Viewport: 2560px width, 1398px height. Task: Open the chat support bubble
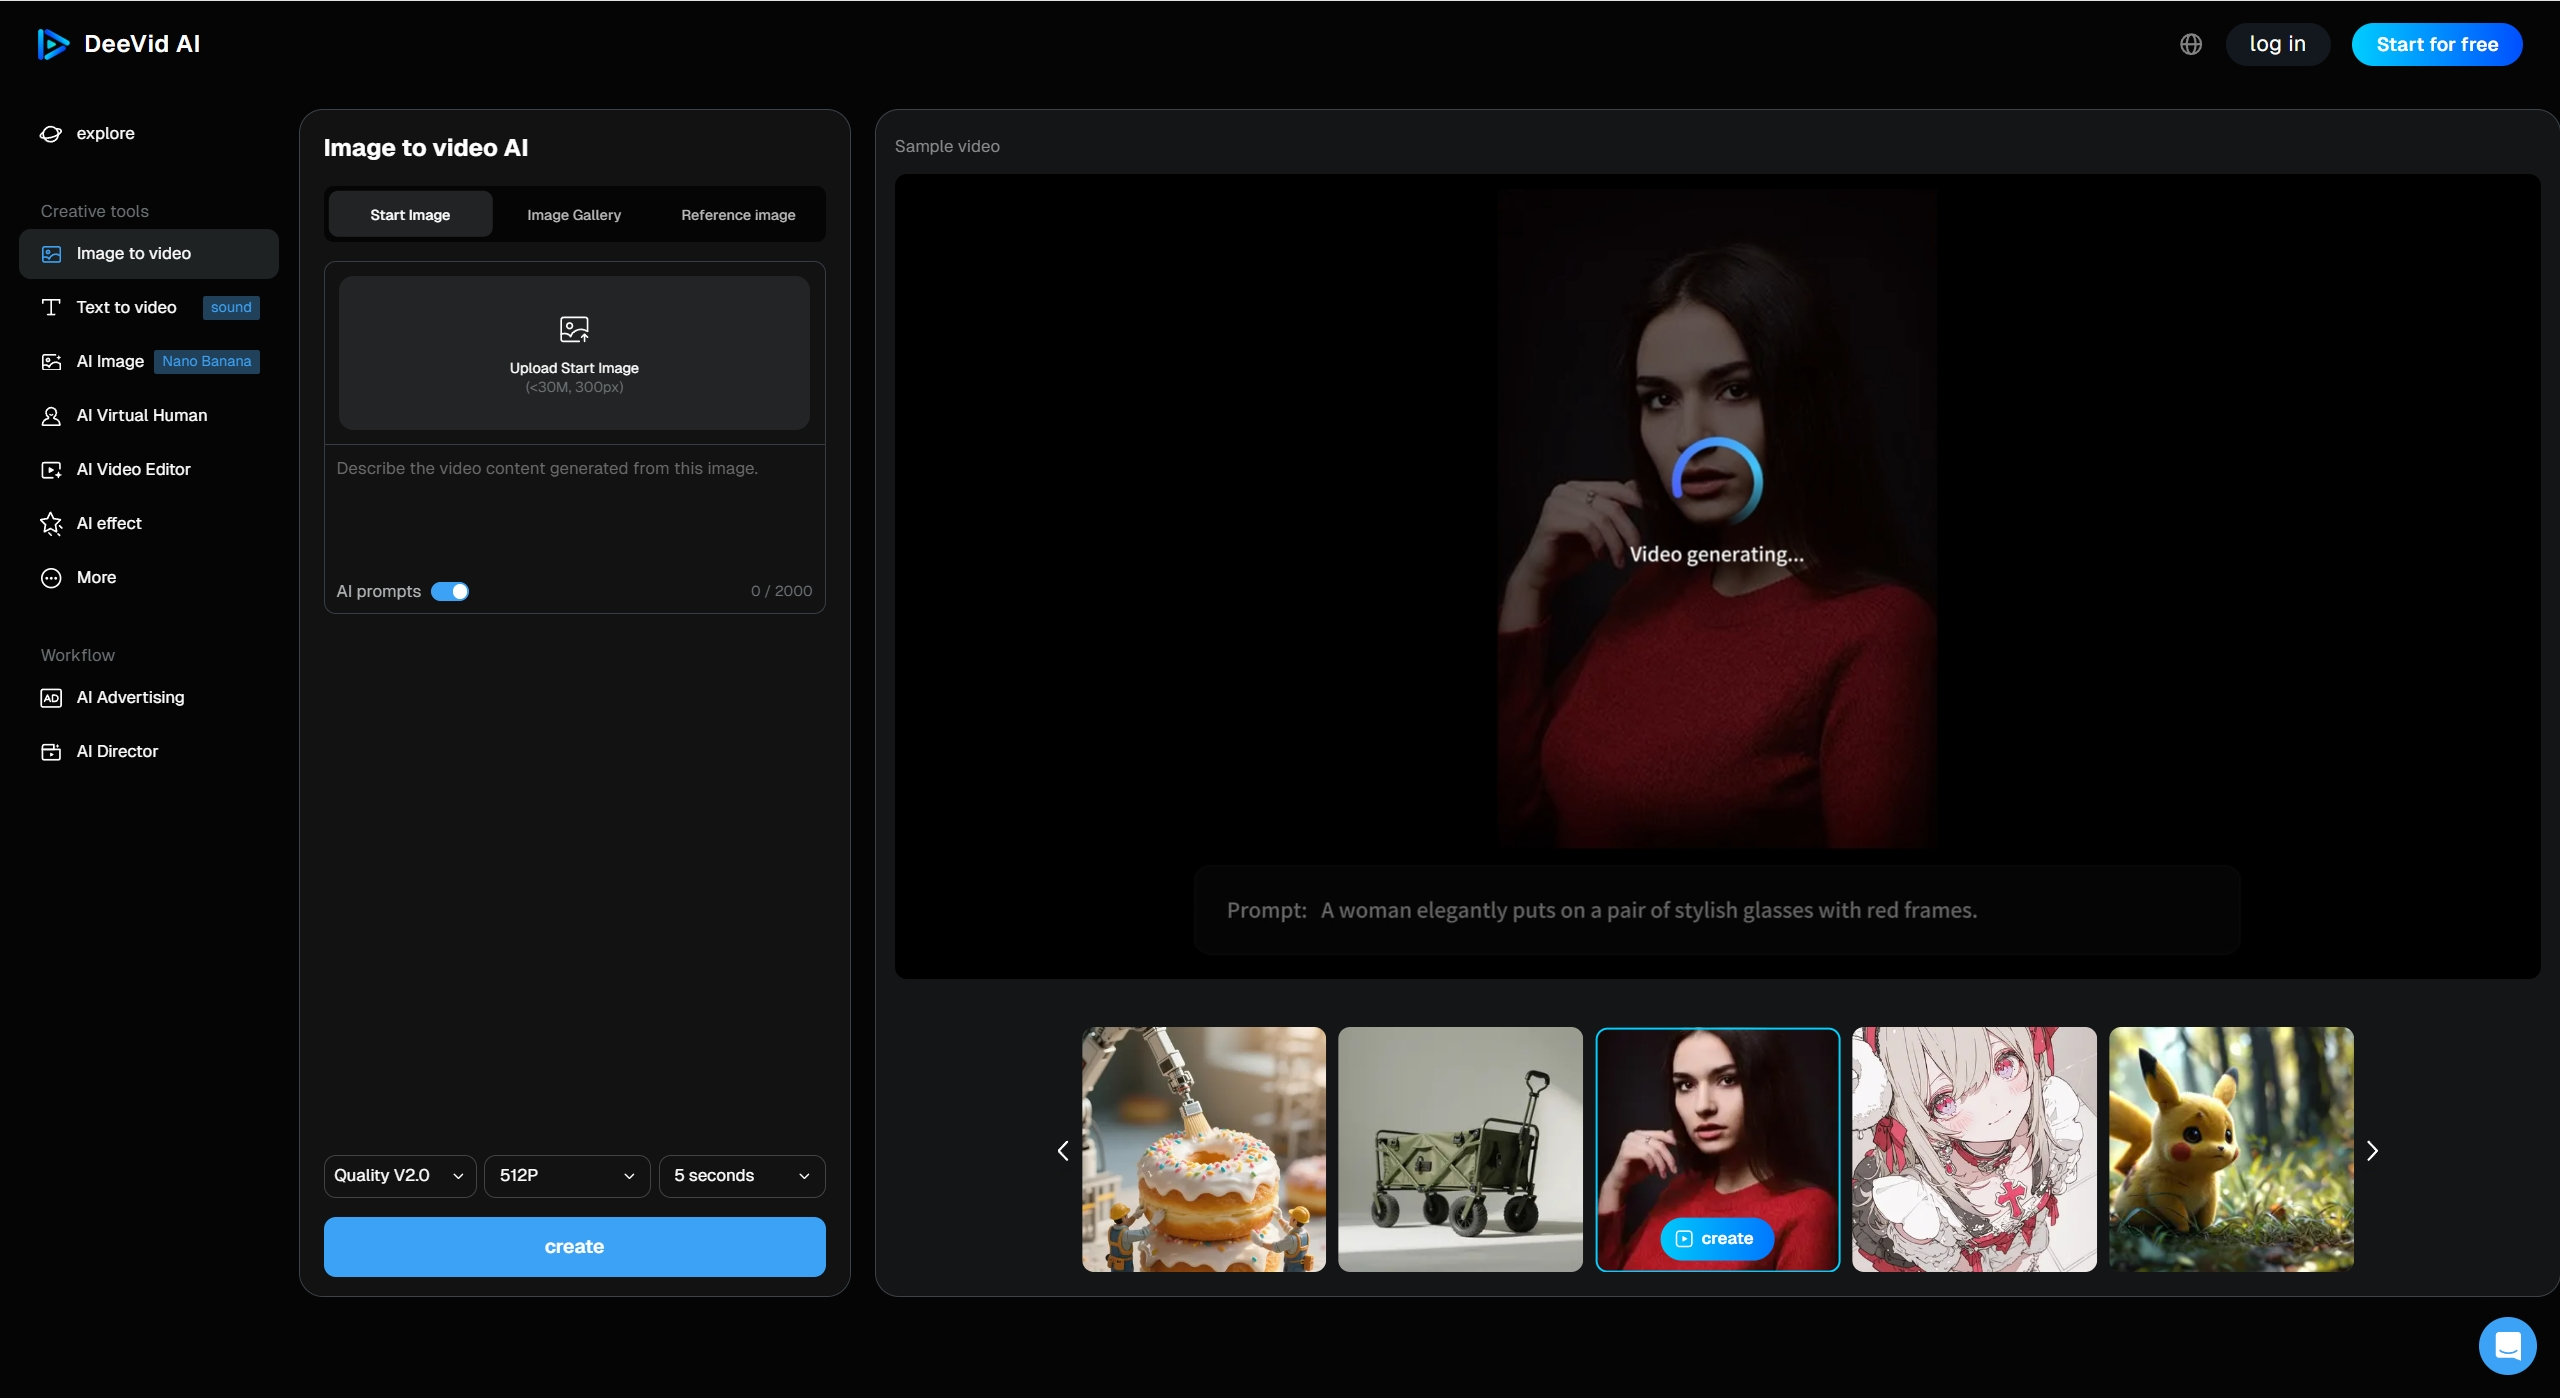2507,1346
